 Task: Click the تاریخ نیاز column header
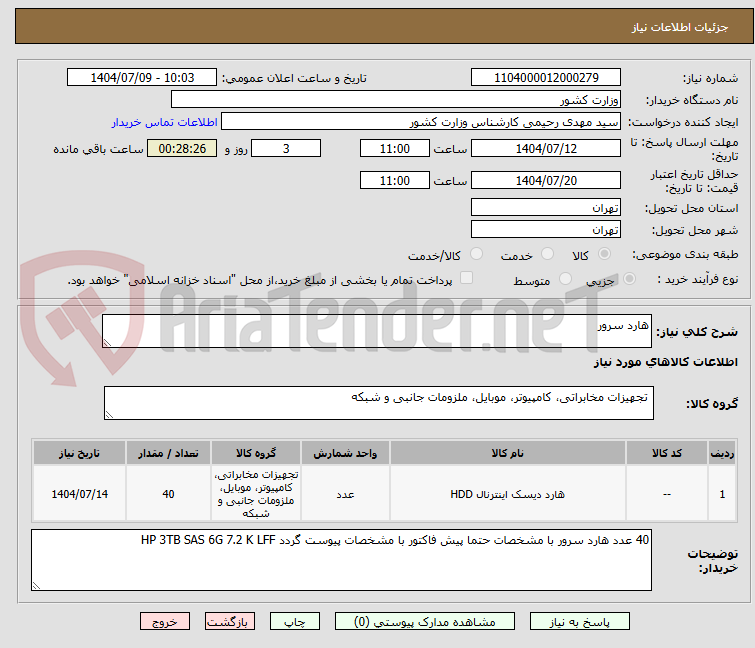pos(79,453)
